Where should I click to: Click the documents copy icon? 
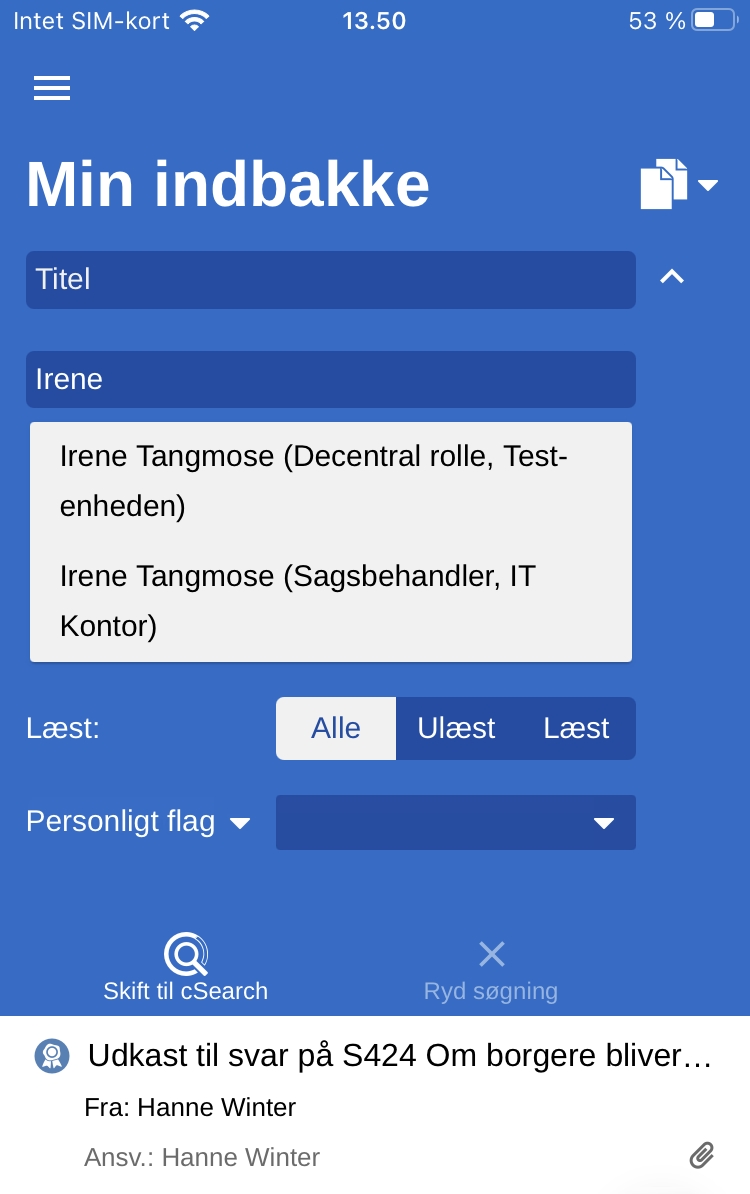(x=663, y=184)
